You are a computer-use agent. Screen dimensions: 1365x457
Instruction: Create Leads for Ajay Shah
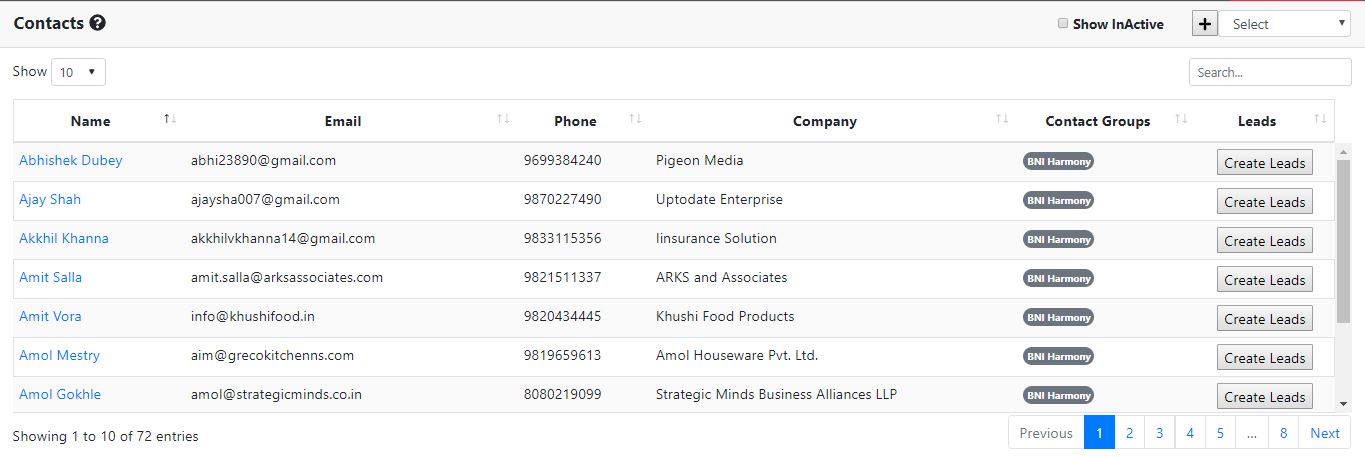(x=1264, y=202)
